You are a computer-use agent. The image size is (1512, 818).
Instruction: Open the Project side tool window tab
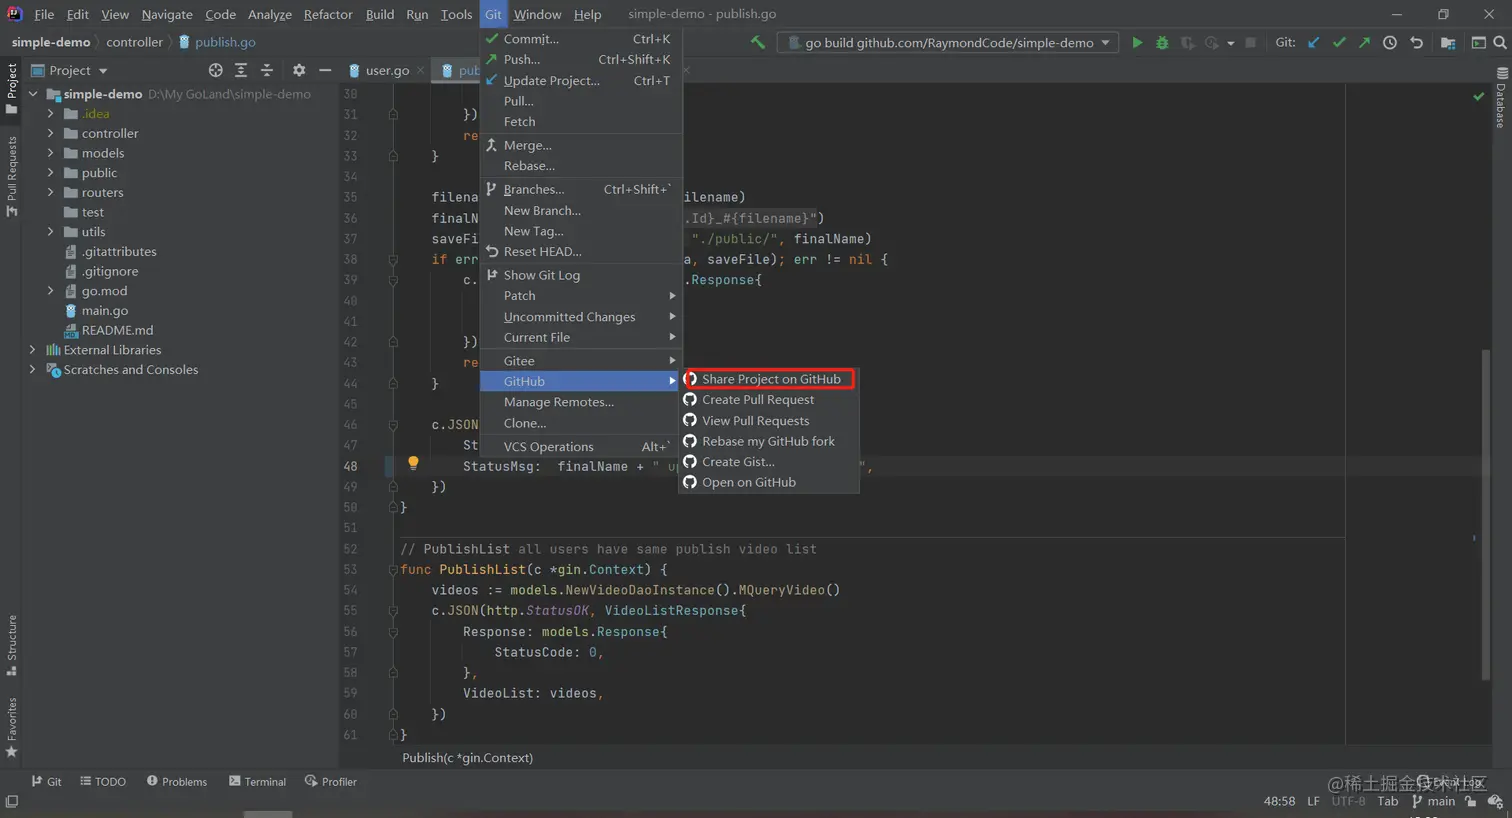click(x=12, y=88)
